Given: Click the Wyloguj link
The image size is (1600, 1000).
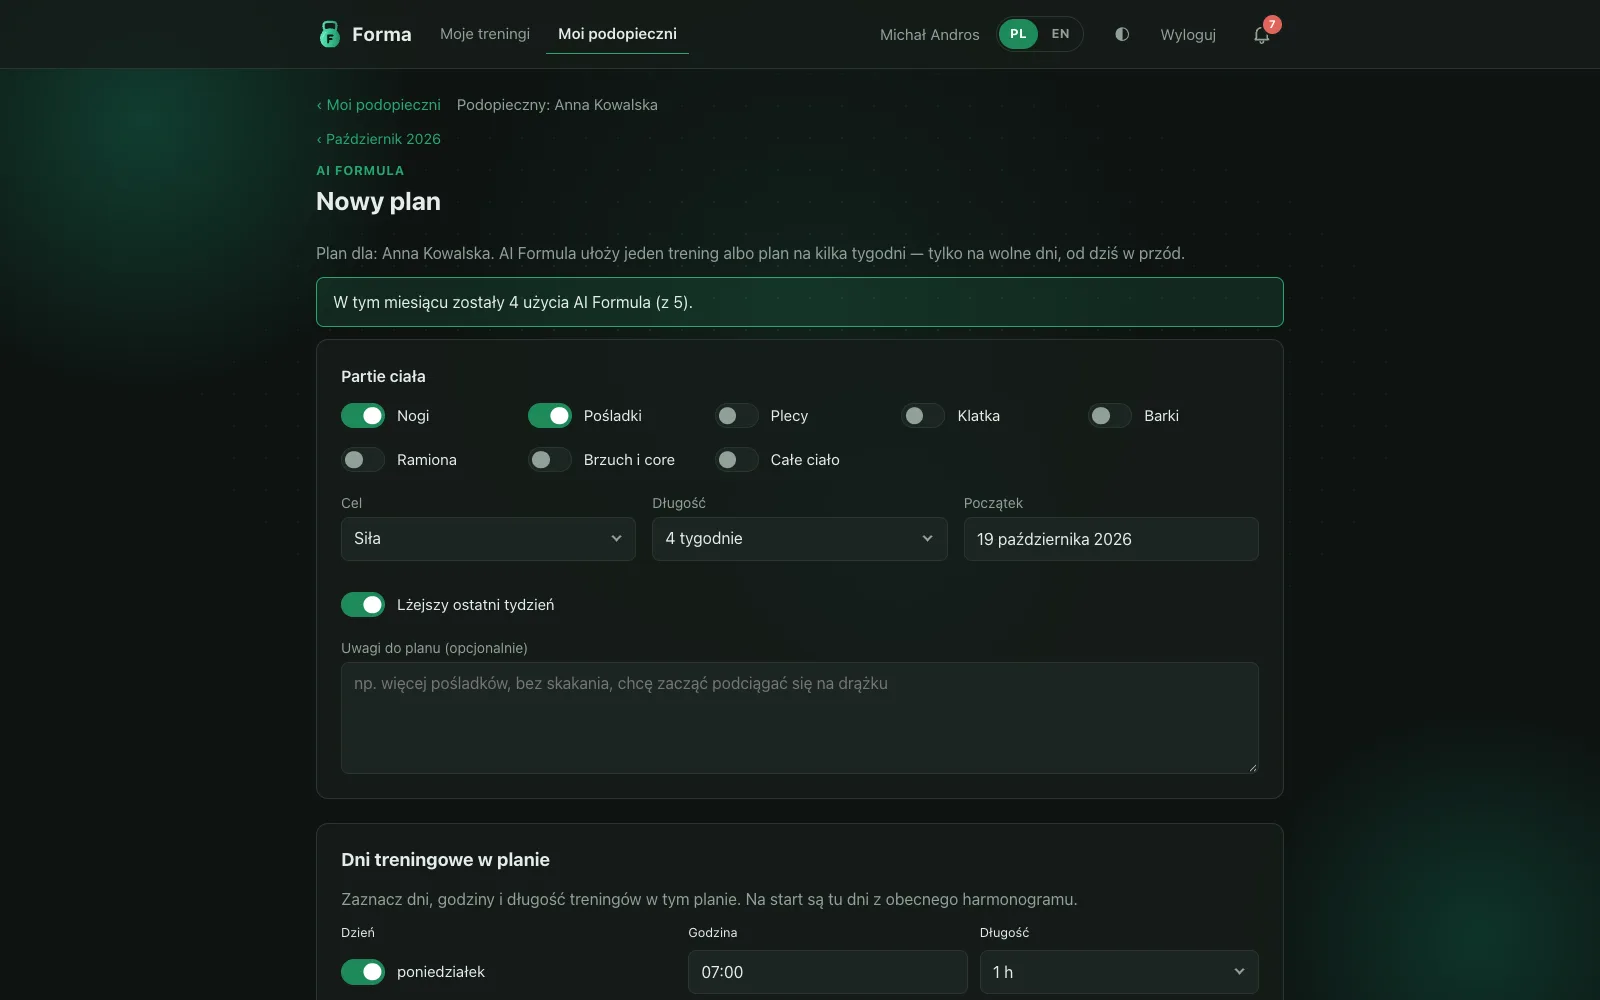Looking at the screenshot, I should tap(1188, 34).
